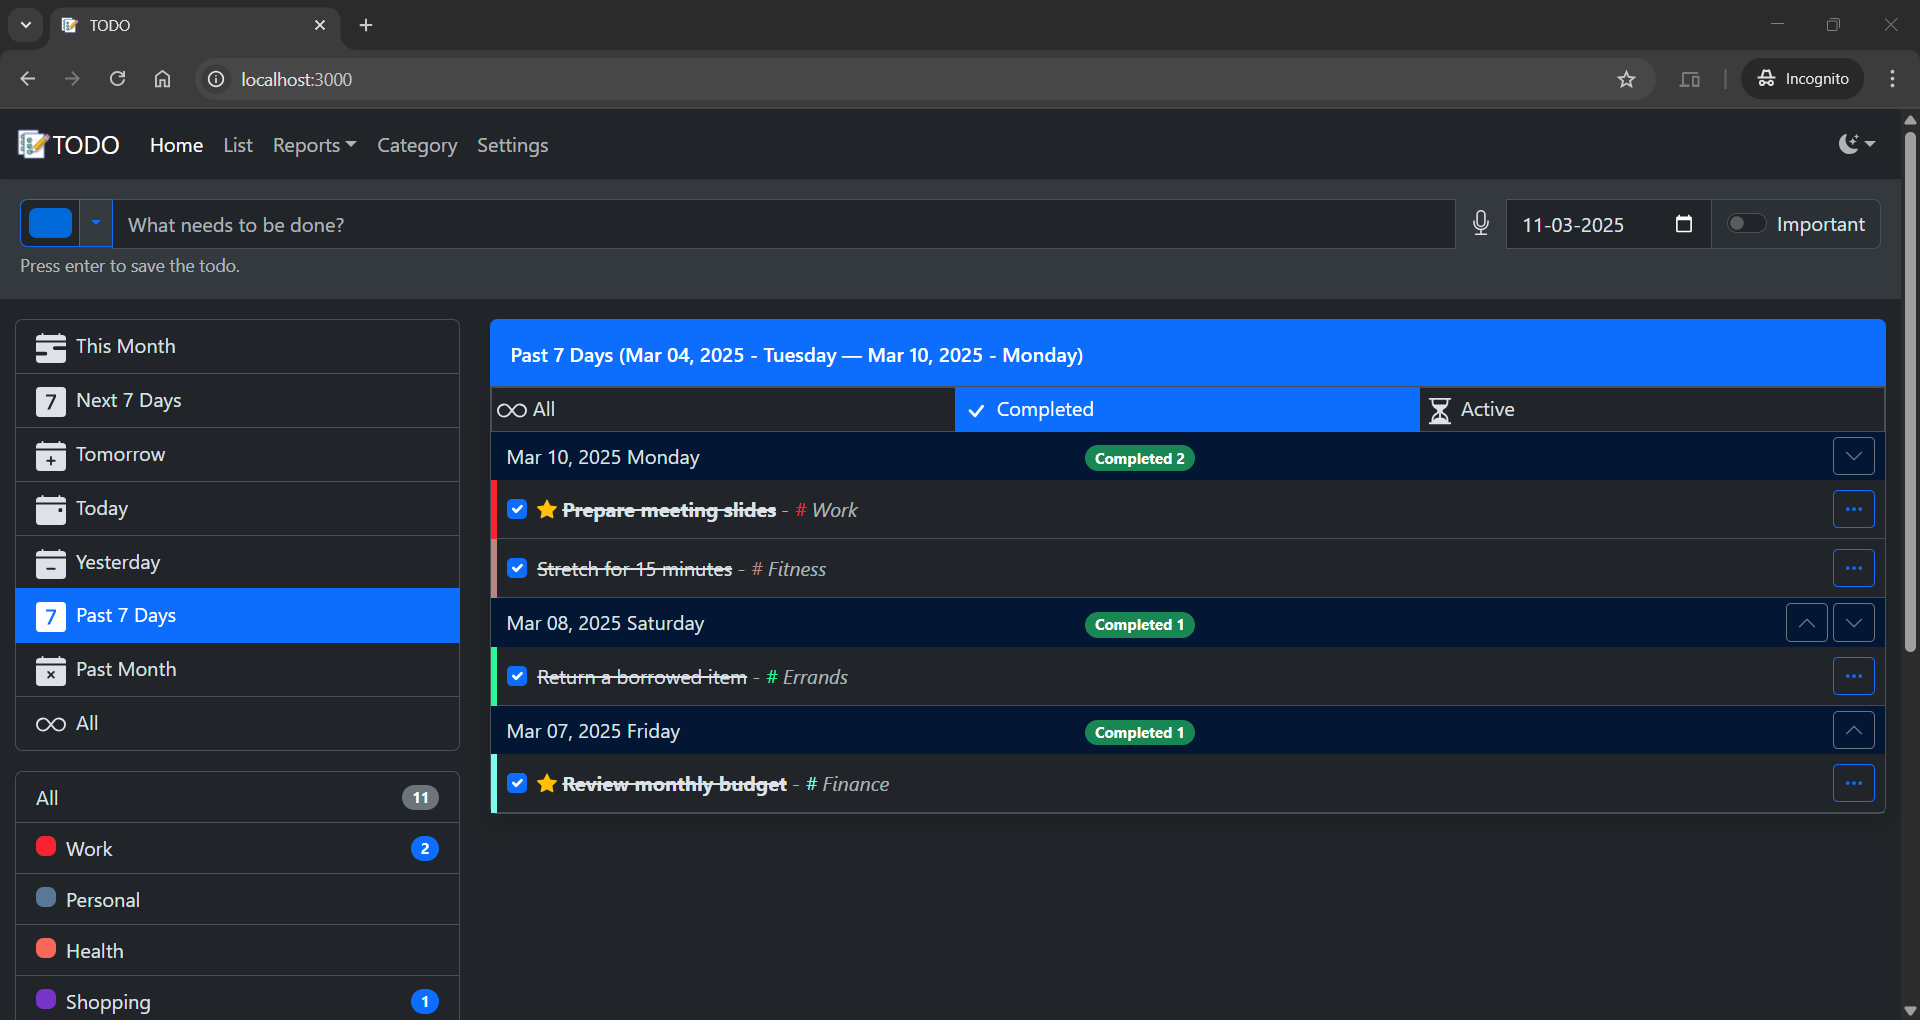
Task: Switch to the Completed tab
Action: coord(1185,409)
